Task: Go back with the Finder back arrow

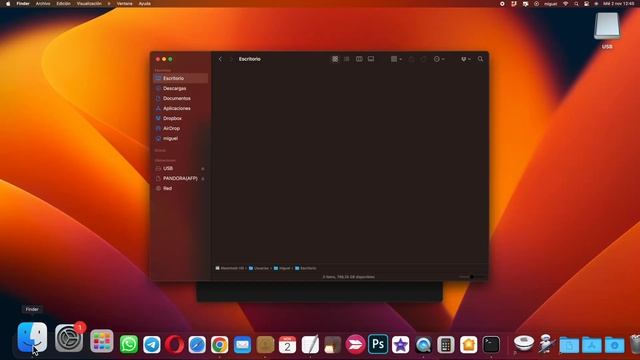Action: coord(220,59)
